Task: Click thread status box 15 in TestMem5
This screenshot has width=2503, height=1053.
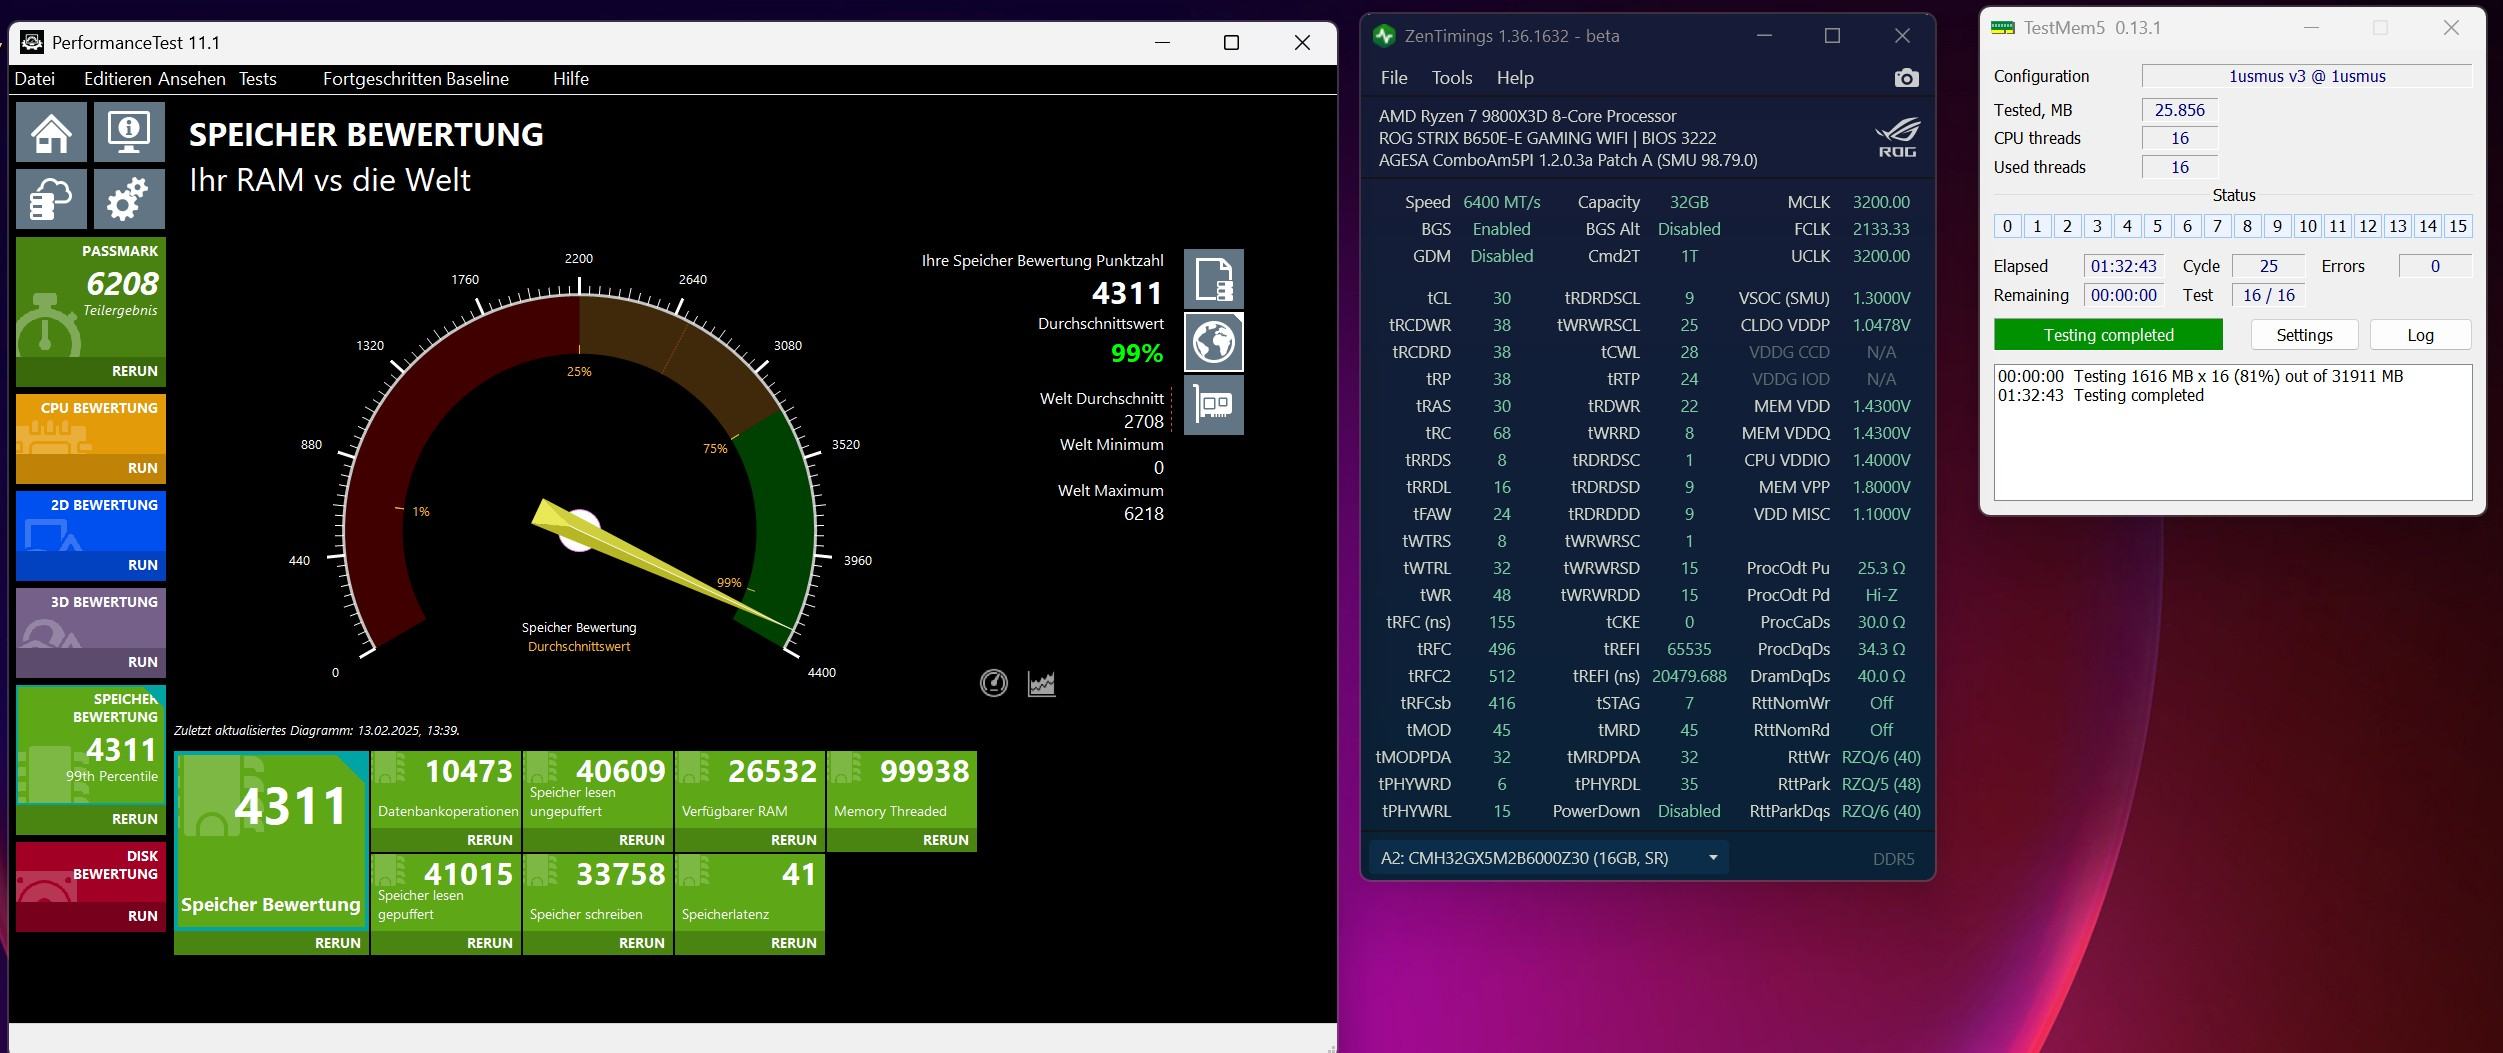Action: 2457,226
